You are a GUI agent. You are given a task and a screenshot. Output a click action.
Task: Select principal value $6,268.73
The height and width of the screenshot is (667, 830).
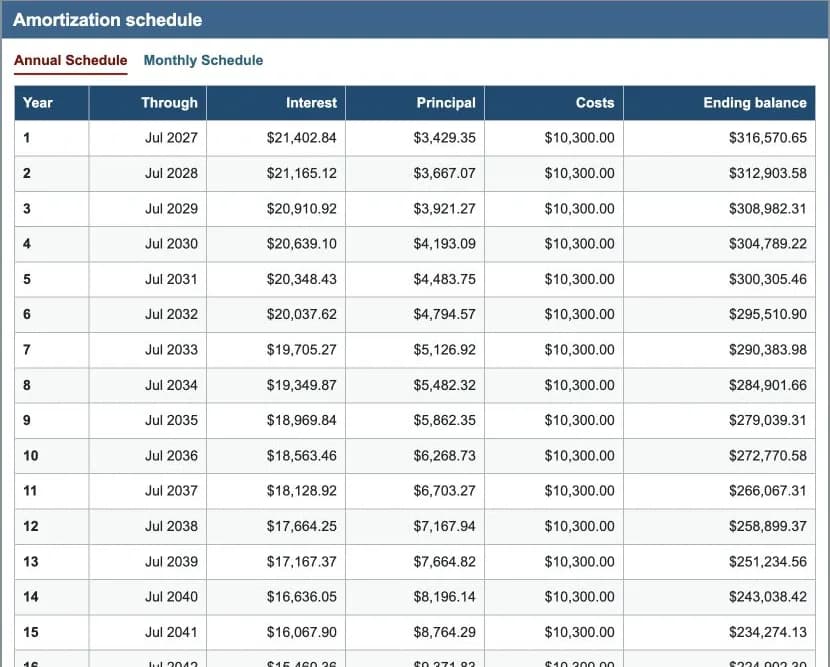[x=445, y=456]
